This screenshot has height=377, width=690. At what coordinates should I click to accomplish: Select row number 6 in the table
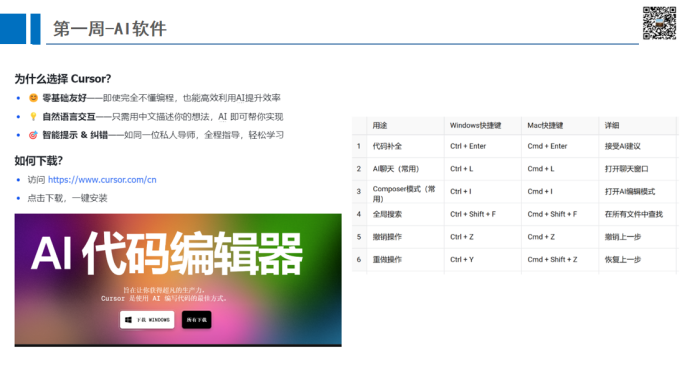point(359,260)
